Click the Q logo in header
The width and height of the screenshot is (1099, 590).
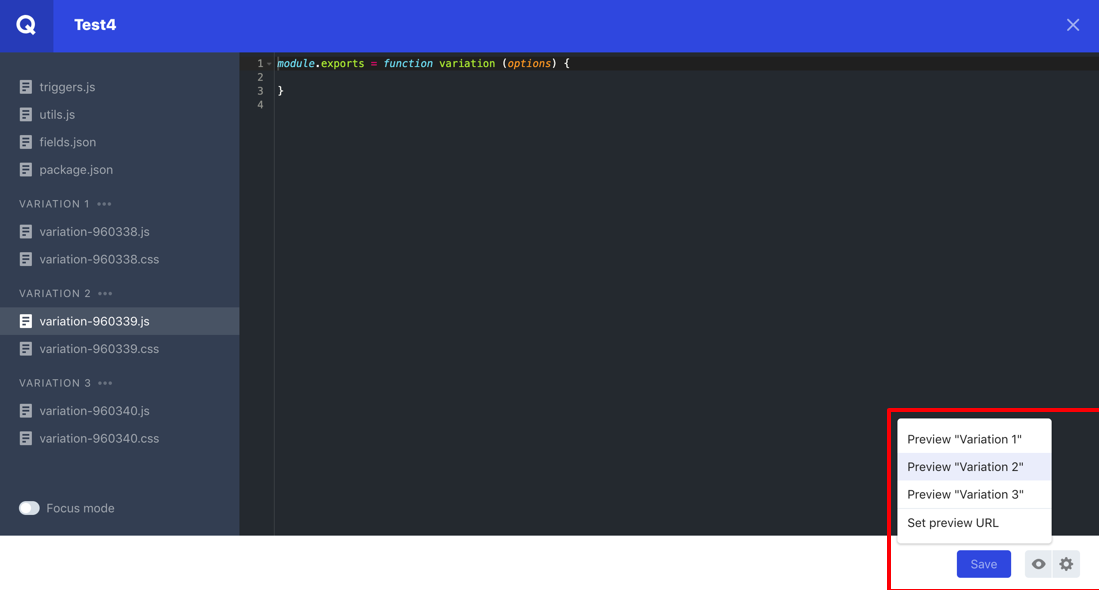[26, 25]
